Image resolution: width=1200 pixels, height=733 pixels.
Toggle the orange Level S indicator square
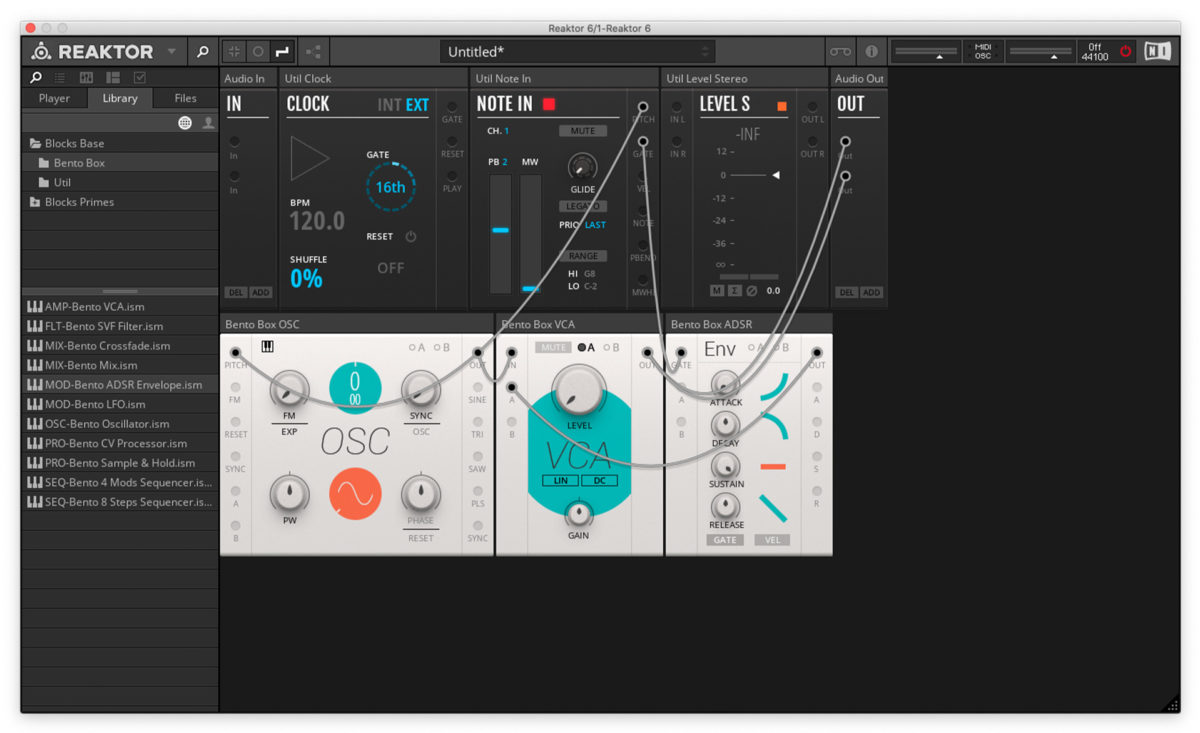coord(782,106)
